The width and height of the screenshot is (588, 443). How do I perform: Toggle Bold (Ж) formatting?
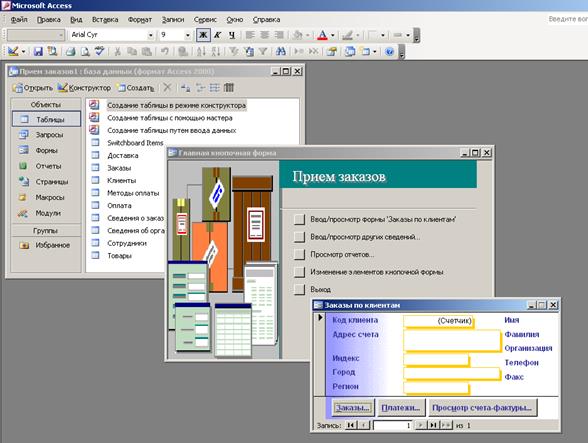tap(203, 35)
